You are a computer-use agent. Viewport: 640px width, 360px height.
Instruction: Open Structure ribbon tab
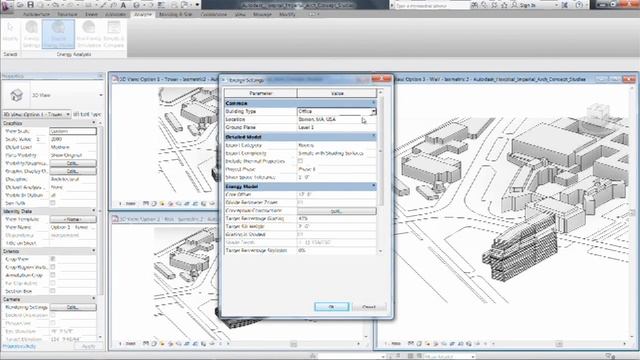coord(67,14)
